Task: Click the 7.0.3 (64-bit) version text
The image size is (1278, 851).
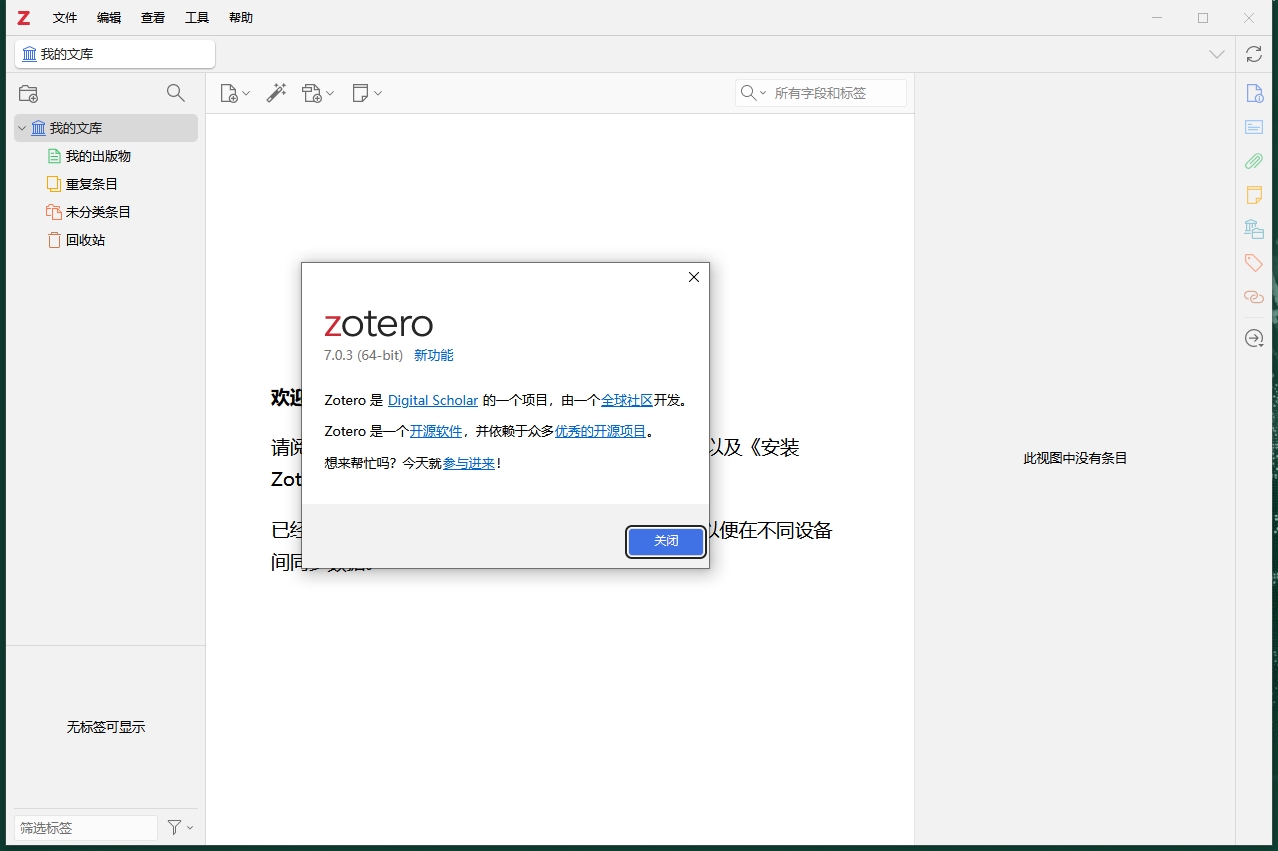Action: click(364, 355)
